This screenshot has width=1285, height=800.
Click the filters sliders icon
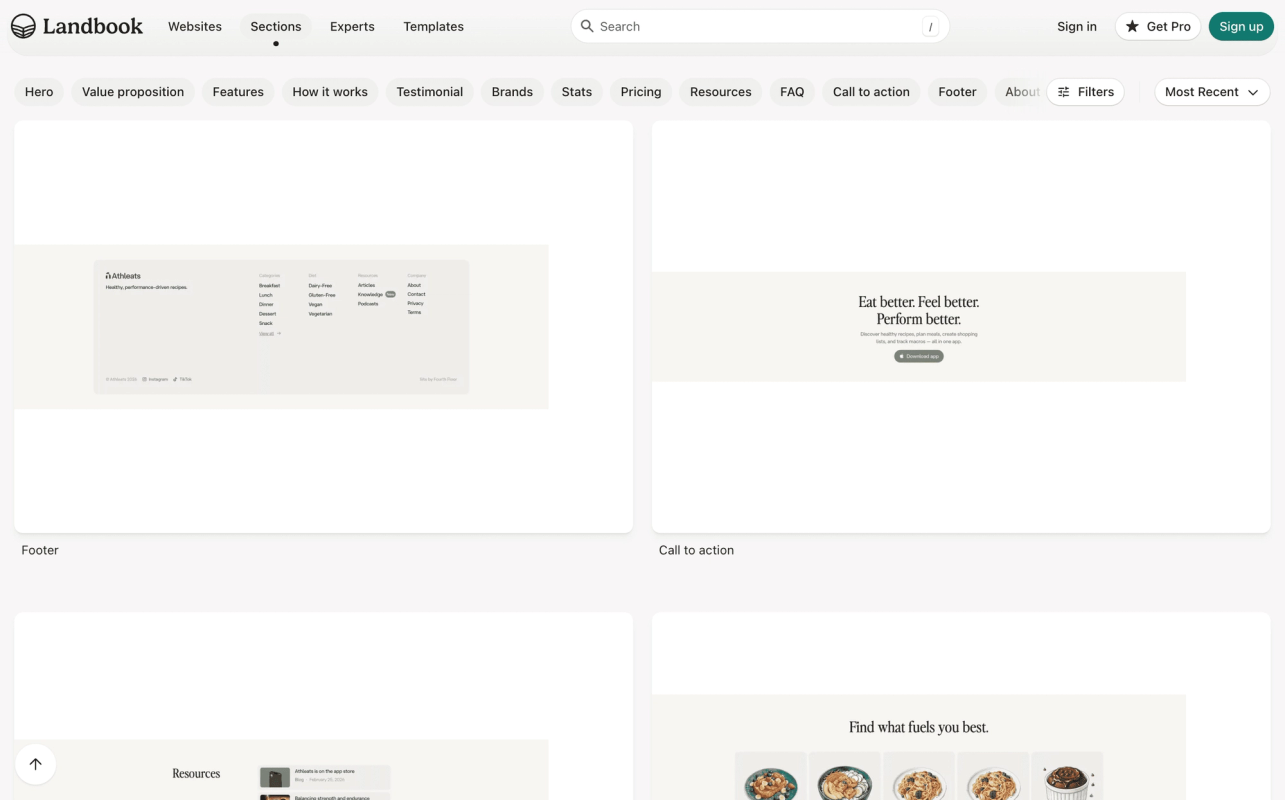point(1064,92)
